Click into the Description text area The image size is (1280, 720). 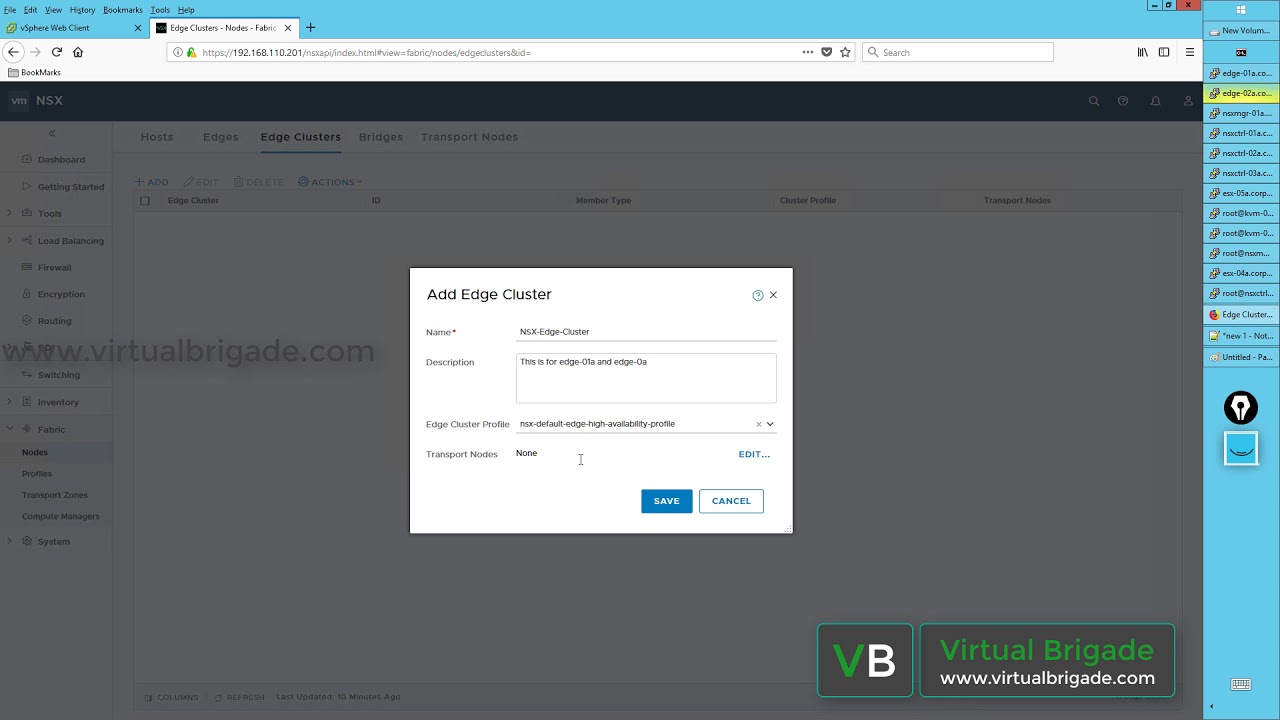click(x=645, y=377)
